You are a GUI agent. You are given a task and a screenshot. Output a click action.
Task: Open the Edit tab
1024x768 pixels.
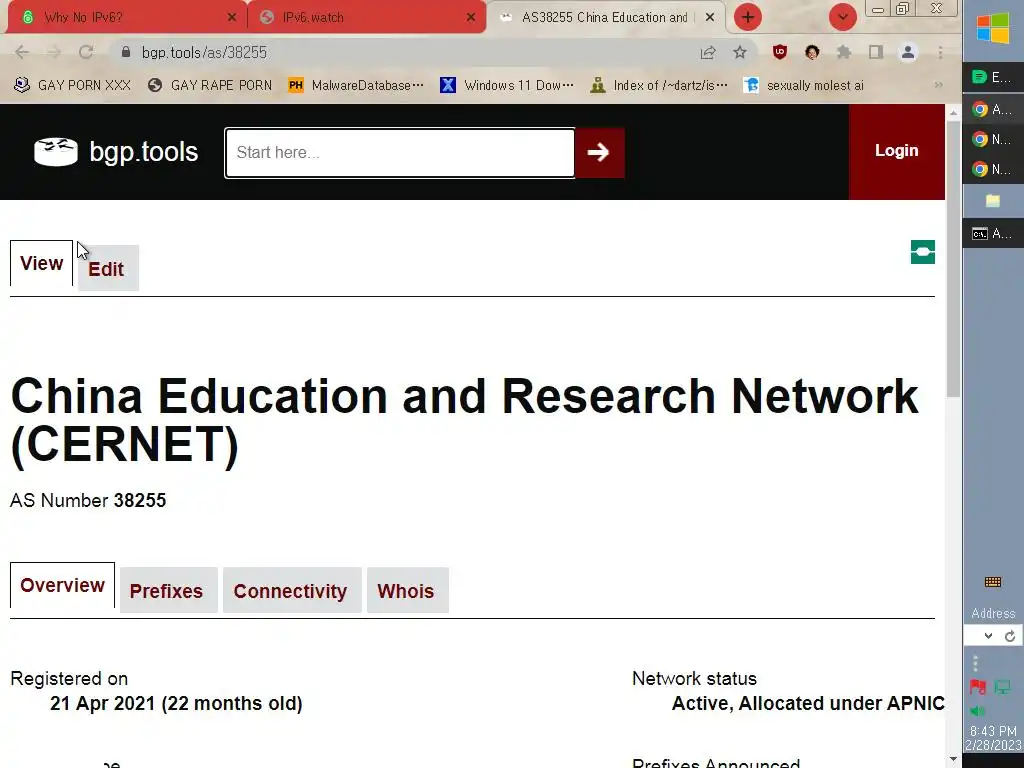click(x=108, y=268)
